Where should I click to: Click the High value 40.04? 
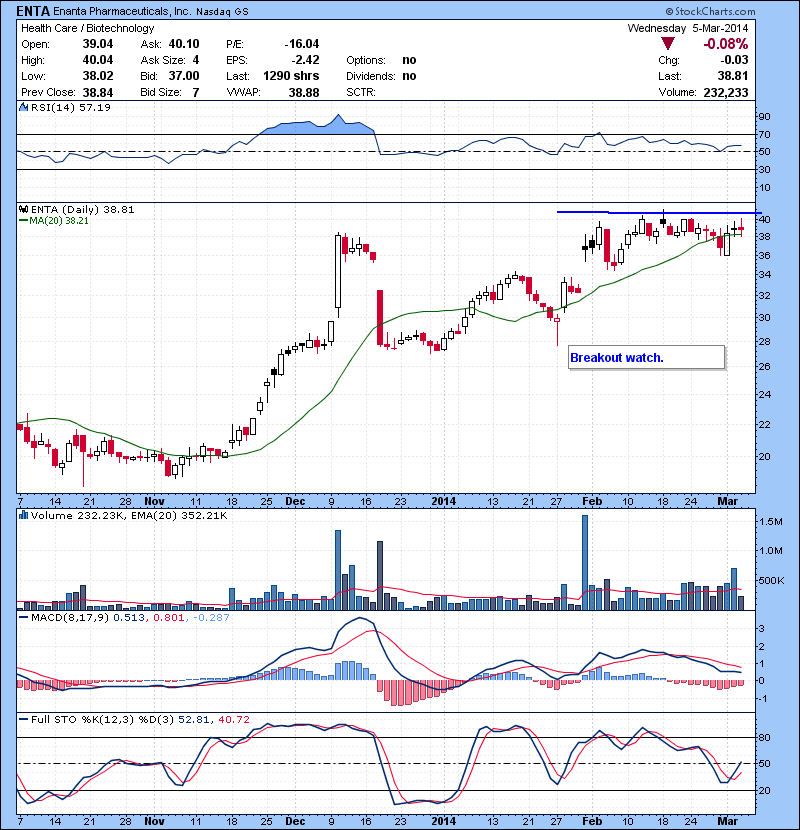98,60
